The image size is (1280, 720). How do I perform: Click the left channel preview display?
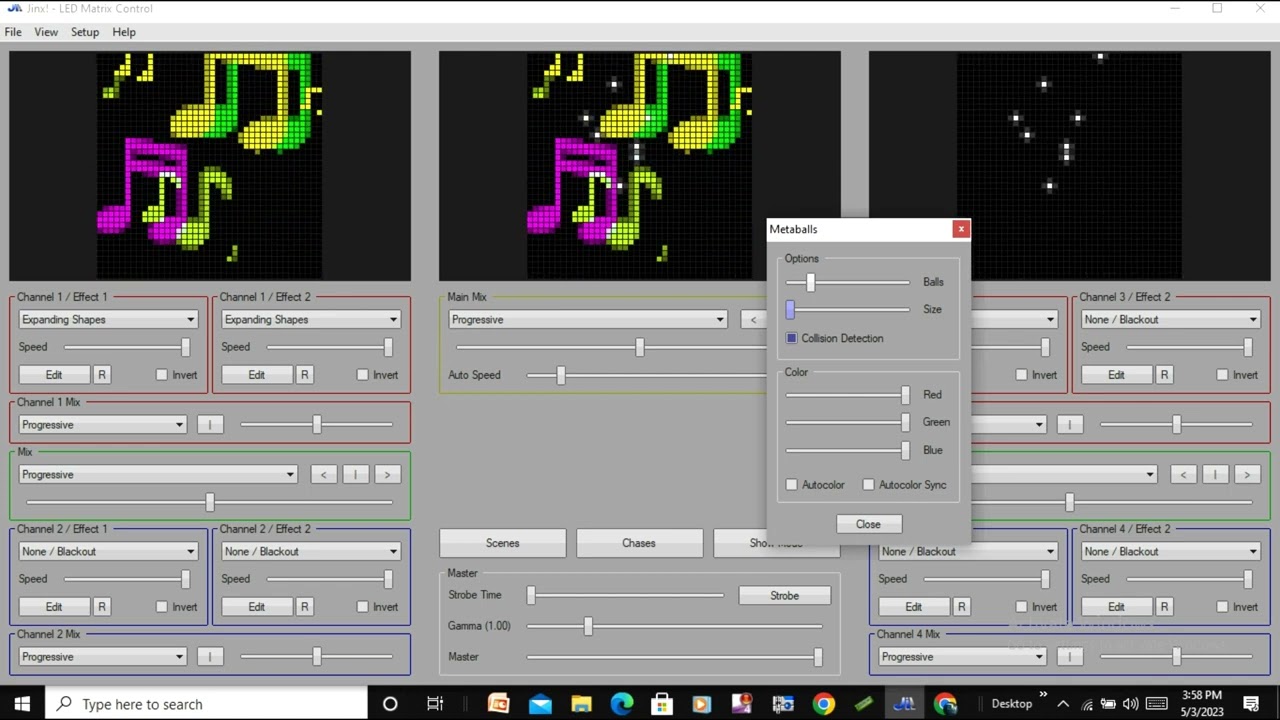(210, 166)
